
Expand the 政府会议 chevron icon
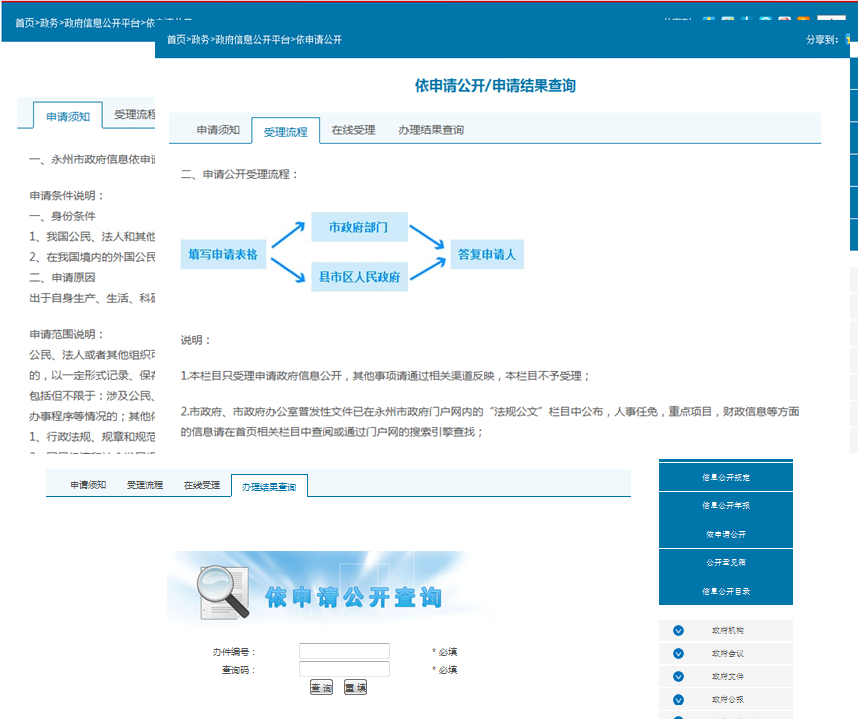678,654
